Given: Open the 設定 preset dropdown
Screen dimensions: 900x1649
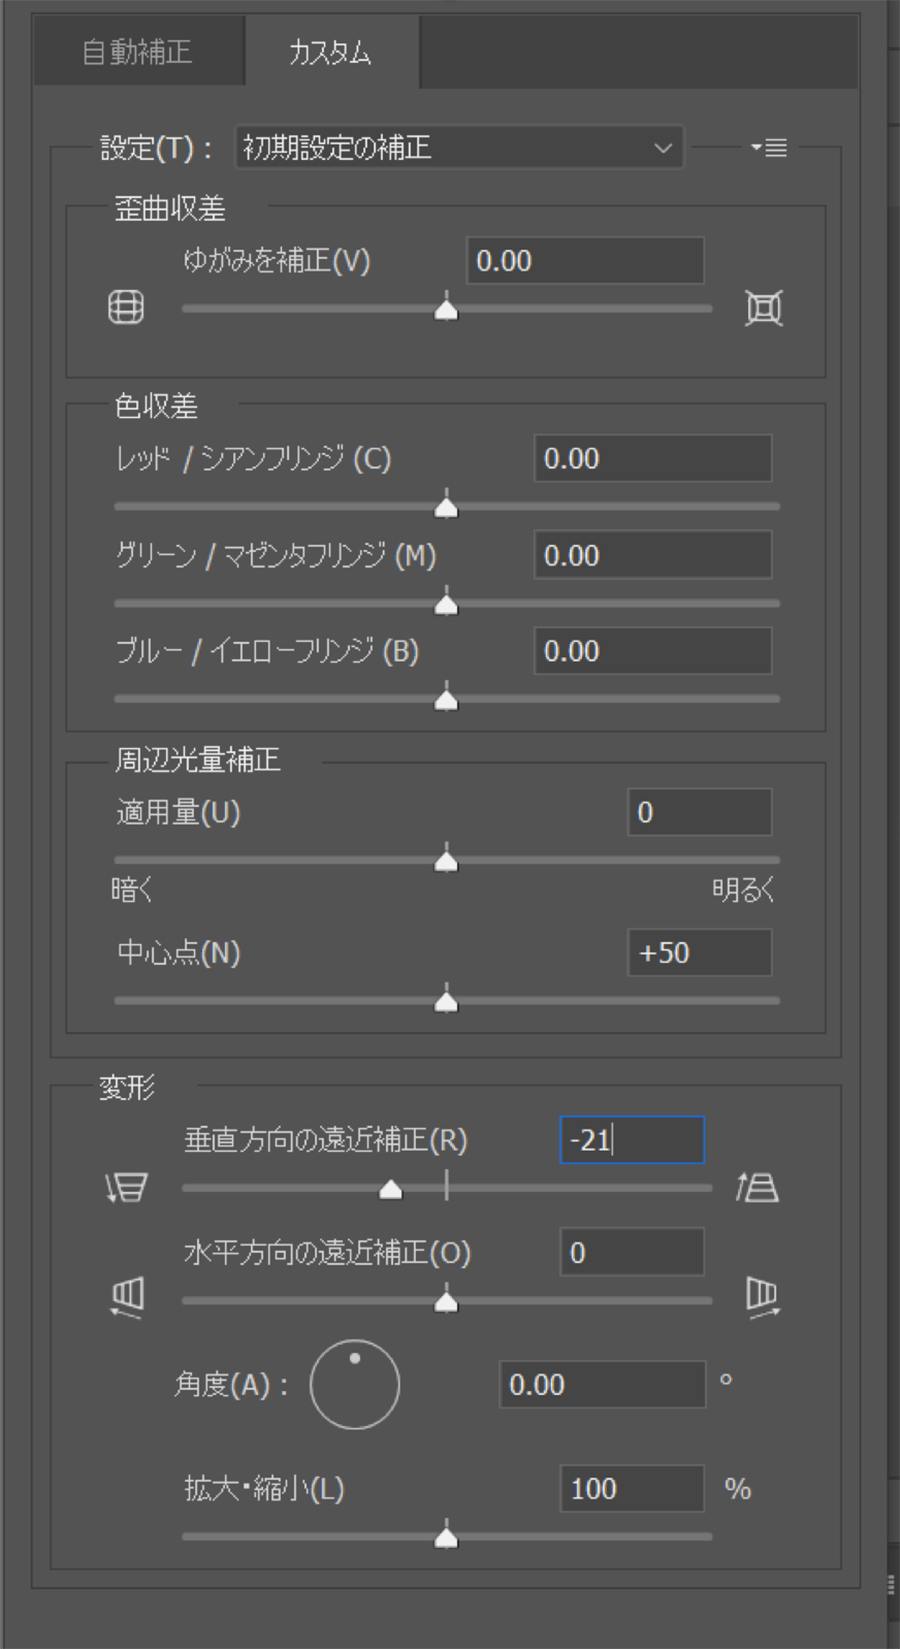Looking at the screenshot, I should 459,148.
